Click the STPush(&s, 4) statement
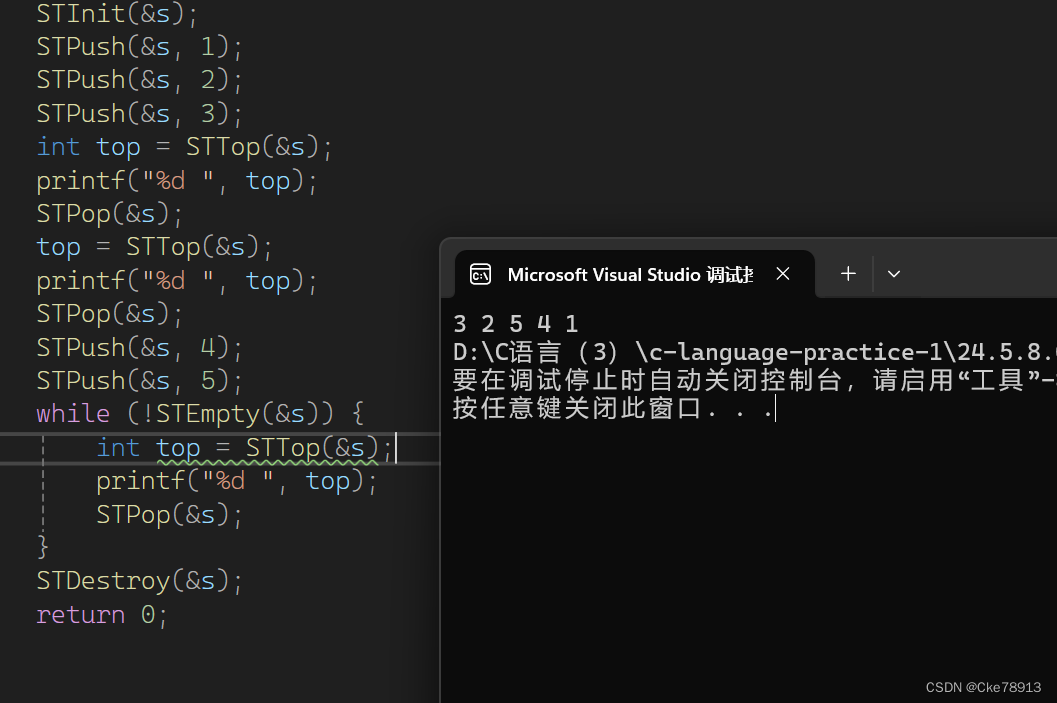 [138, 347]
